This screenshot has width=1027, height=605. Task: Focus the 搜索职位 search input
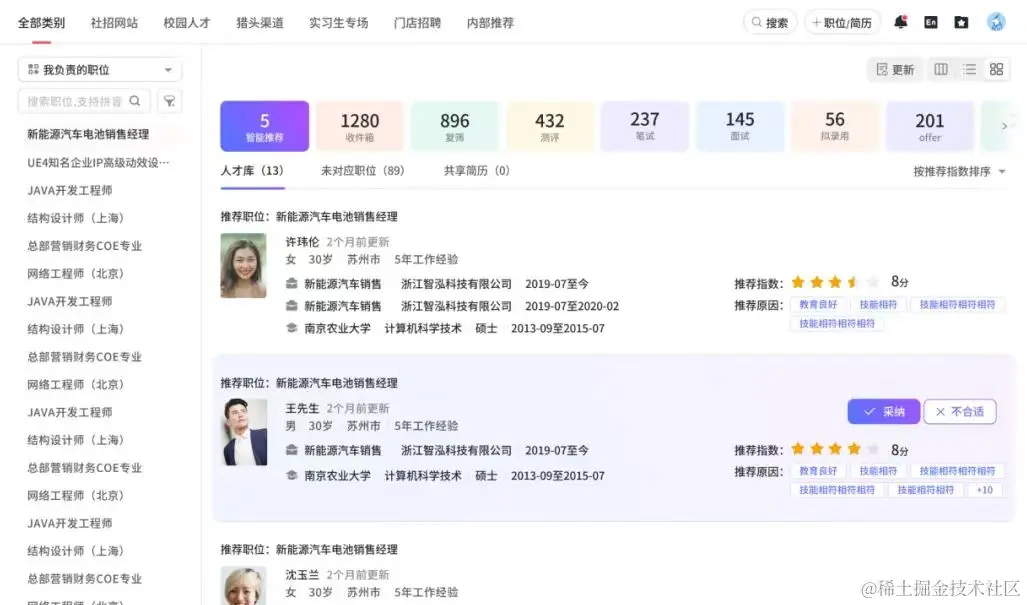coord(84,101)
